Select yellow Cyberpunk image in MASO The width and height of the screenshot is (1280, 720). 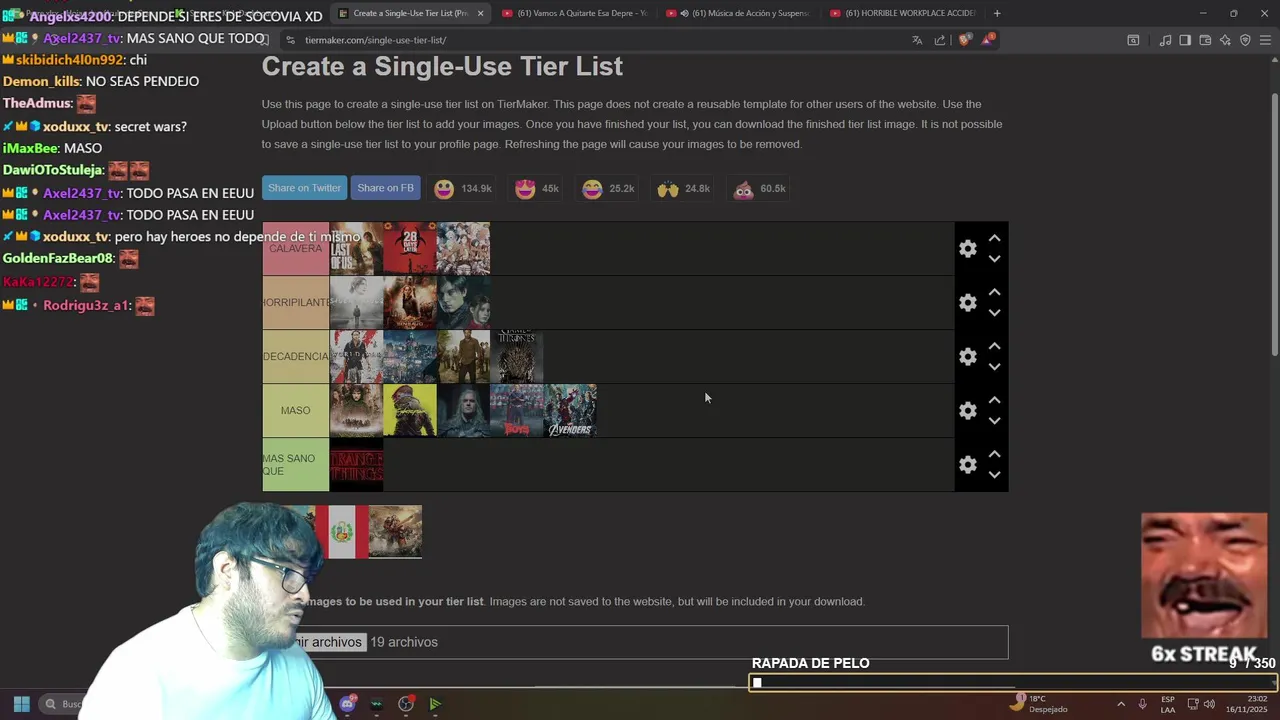click(x=410, y=411)
